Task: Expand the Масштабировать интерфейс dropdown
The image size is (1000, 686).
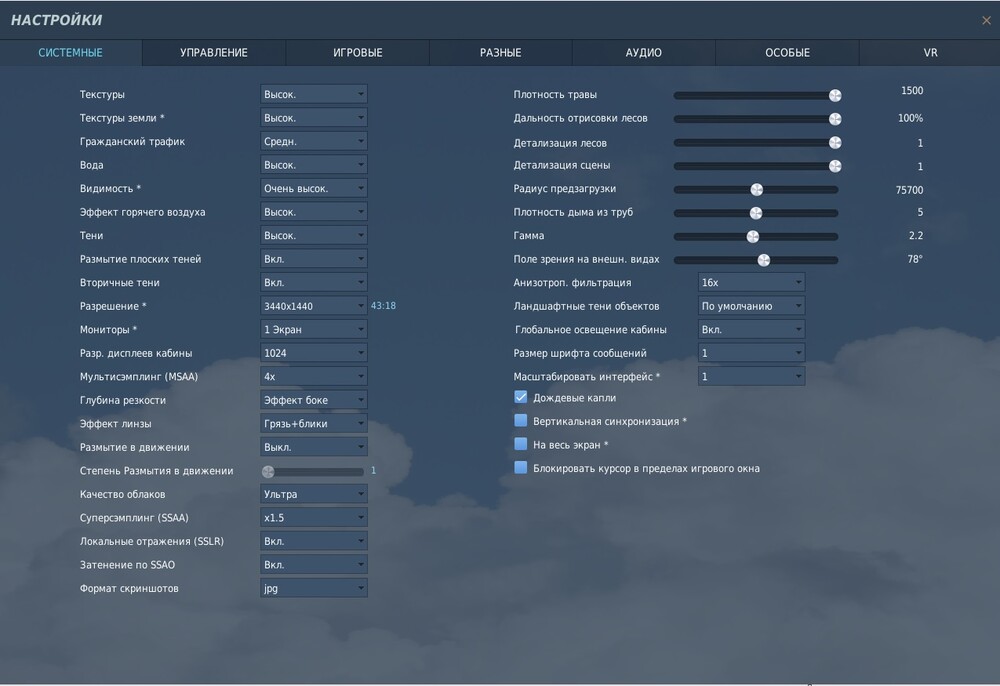Action: (751, 377)
